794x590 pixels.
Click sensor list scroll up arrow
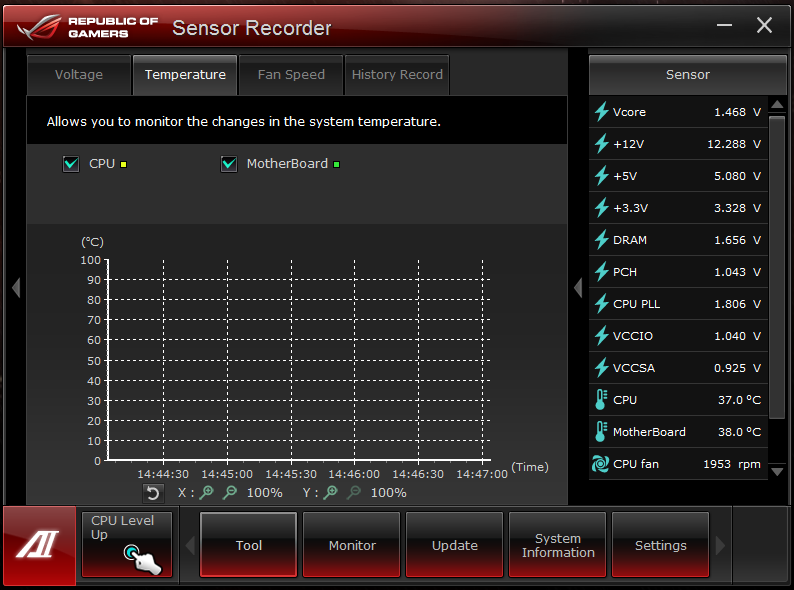[x=777, y=105]
